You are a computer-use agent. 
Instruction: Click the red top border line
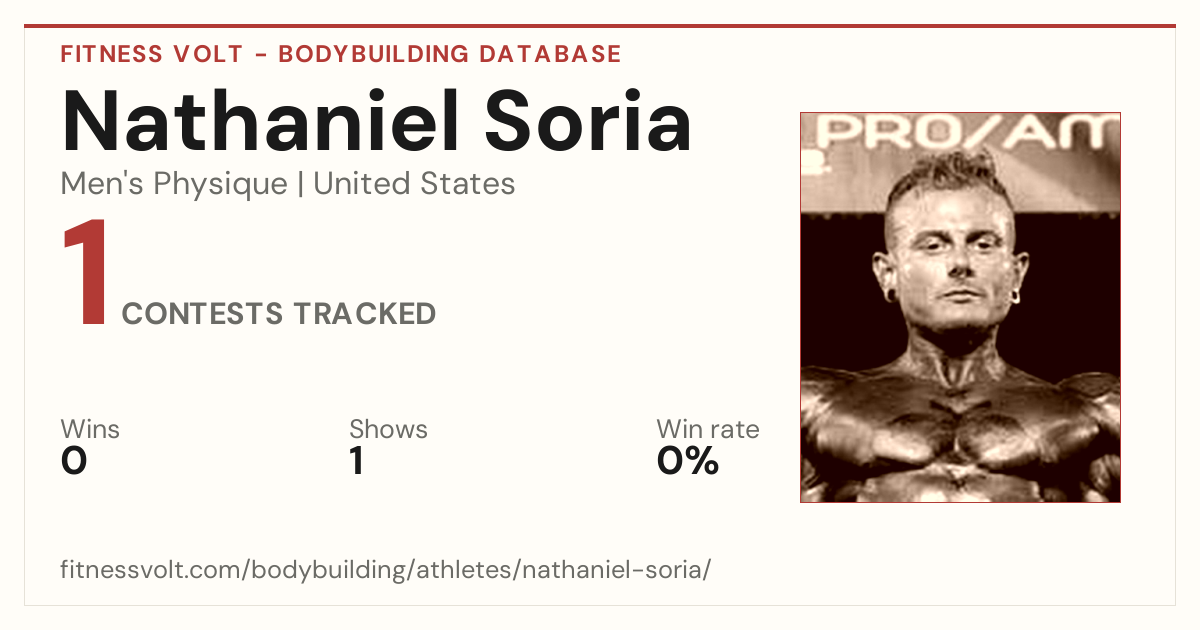[x=600, y=26]
